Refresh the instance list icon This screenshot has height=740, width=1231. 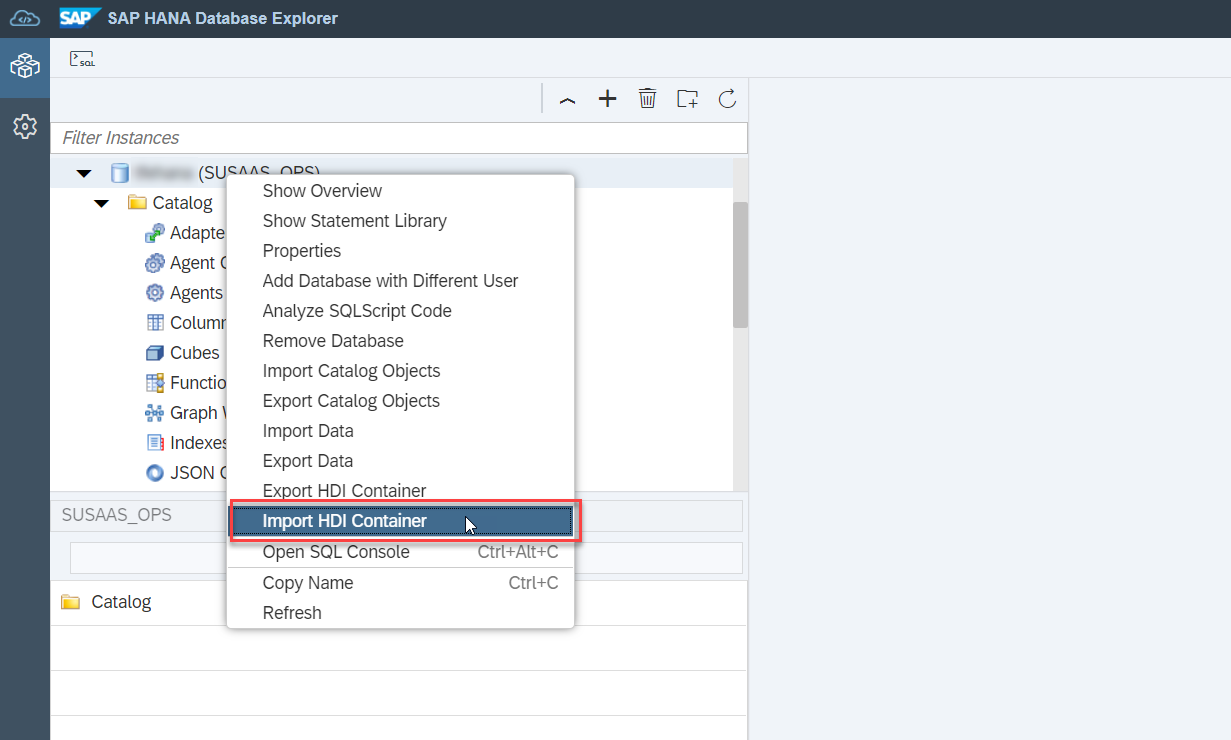[x=727, y=99]
